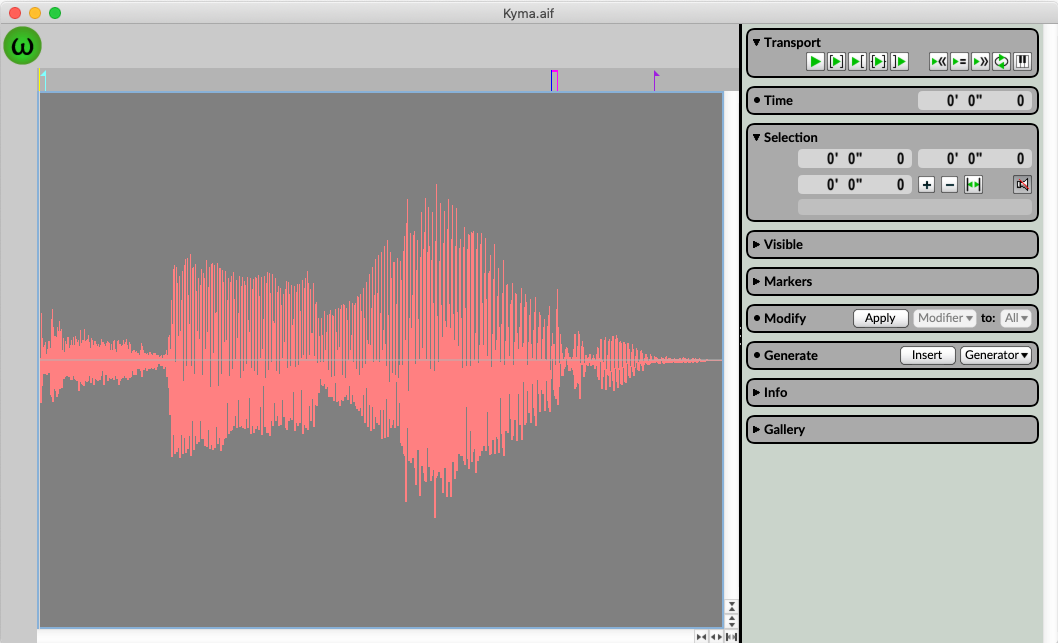Screen dimensions: 1058x643
Task: Open the Modifier dropdown menu
Action: 945,318
